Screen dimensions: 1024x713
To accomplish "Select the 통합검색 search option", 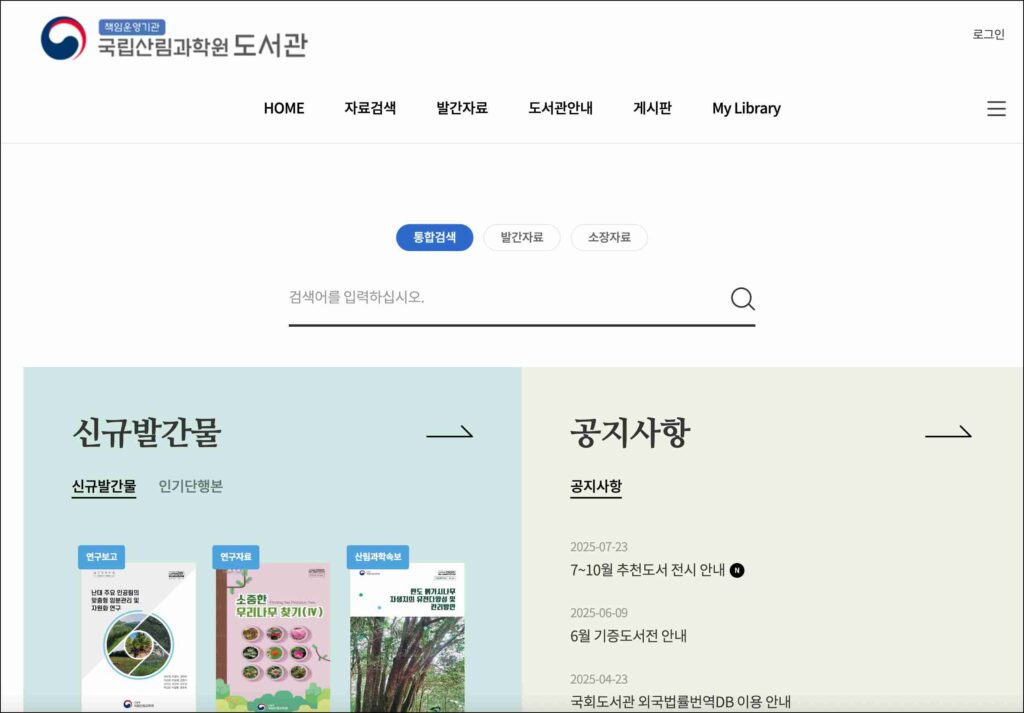I will [x=434, y=237].
